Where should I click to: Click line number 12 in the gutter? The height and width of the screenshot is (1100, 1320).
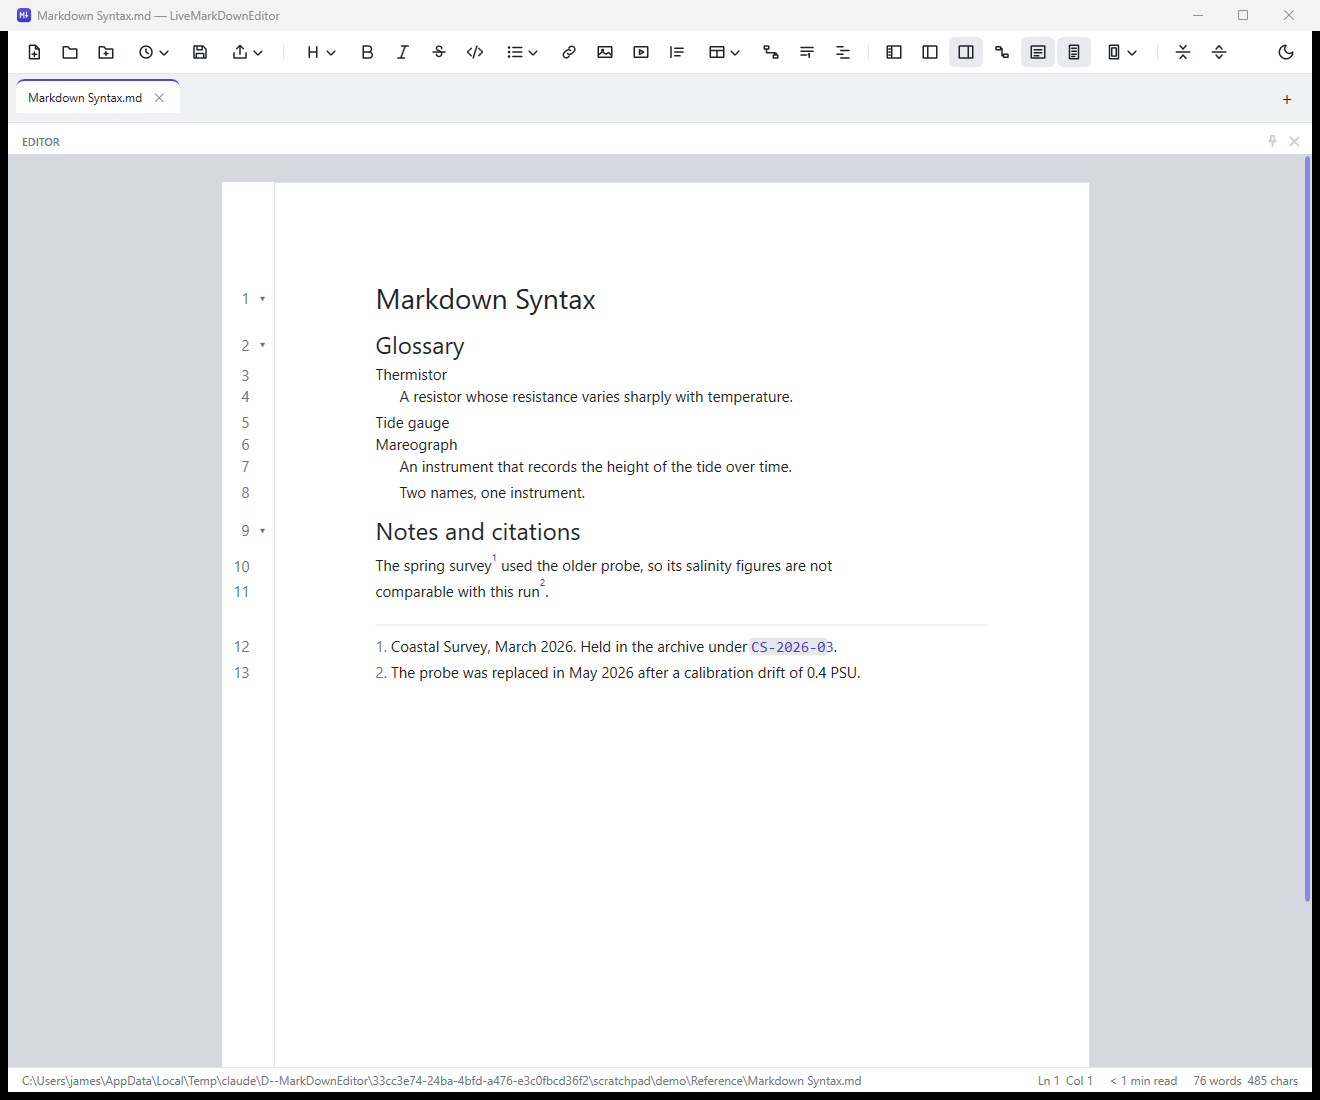click(242, 647)
